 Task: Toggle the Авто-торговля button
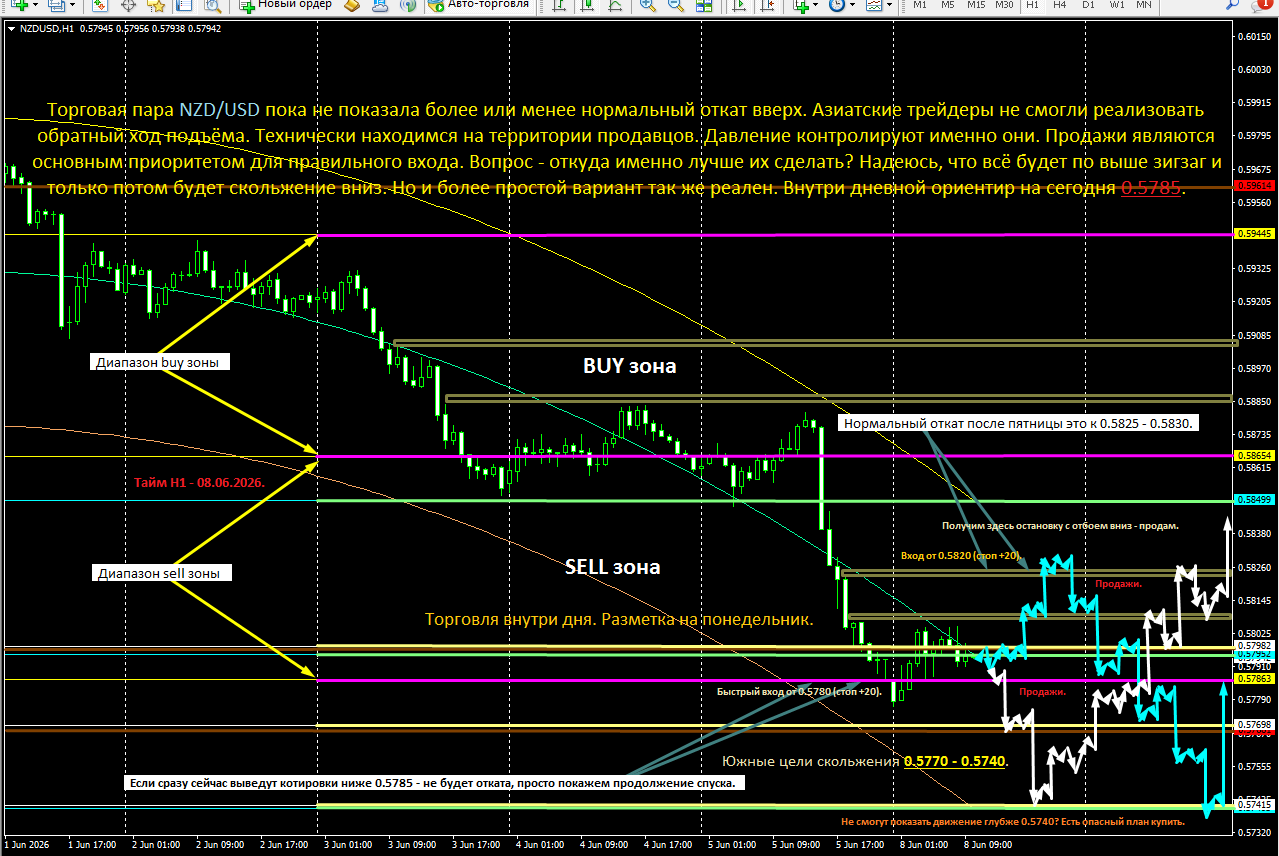pos(479,5)
